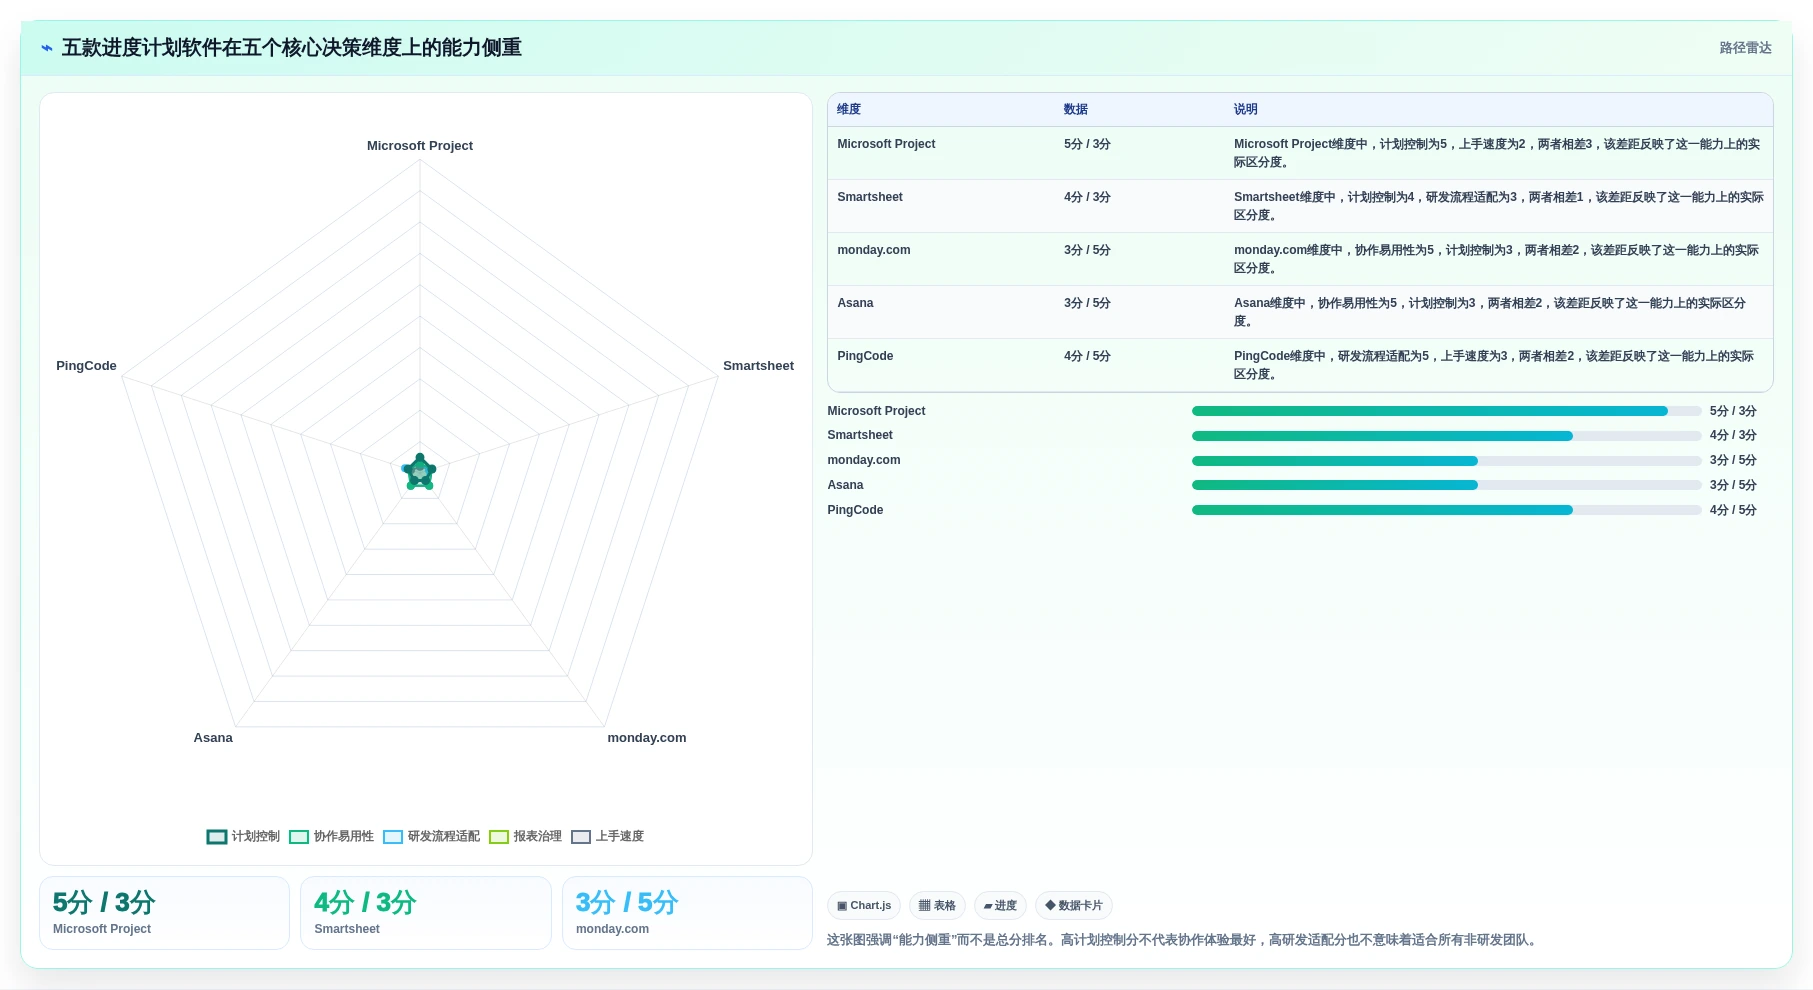Click the 数据卡片 tag chip
Image resolution: width=1813 pixels, height=990 pixels.
[x=1074, y=906]
